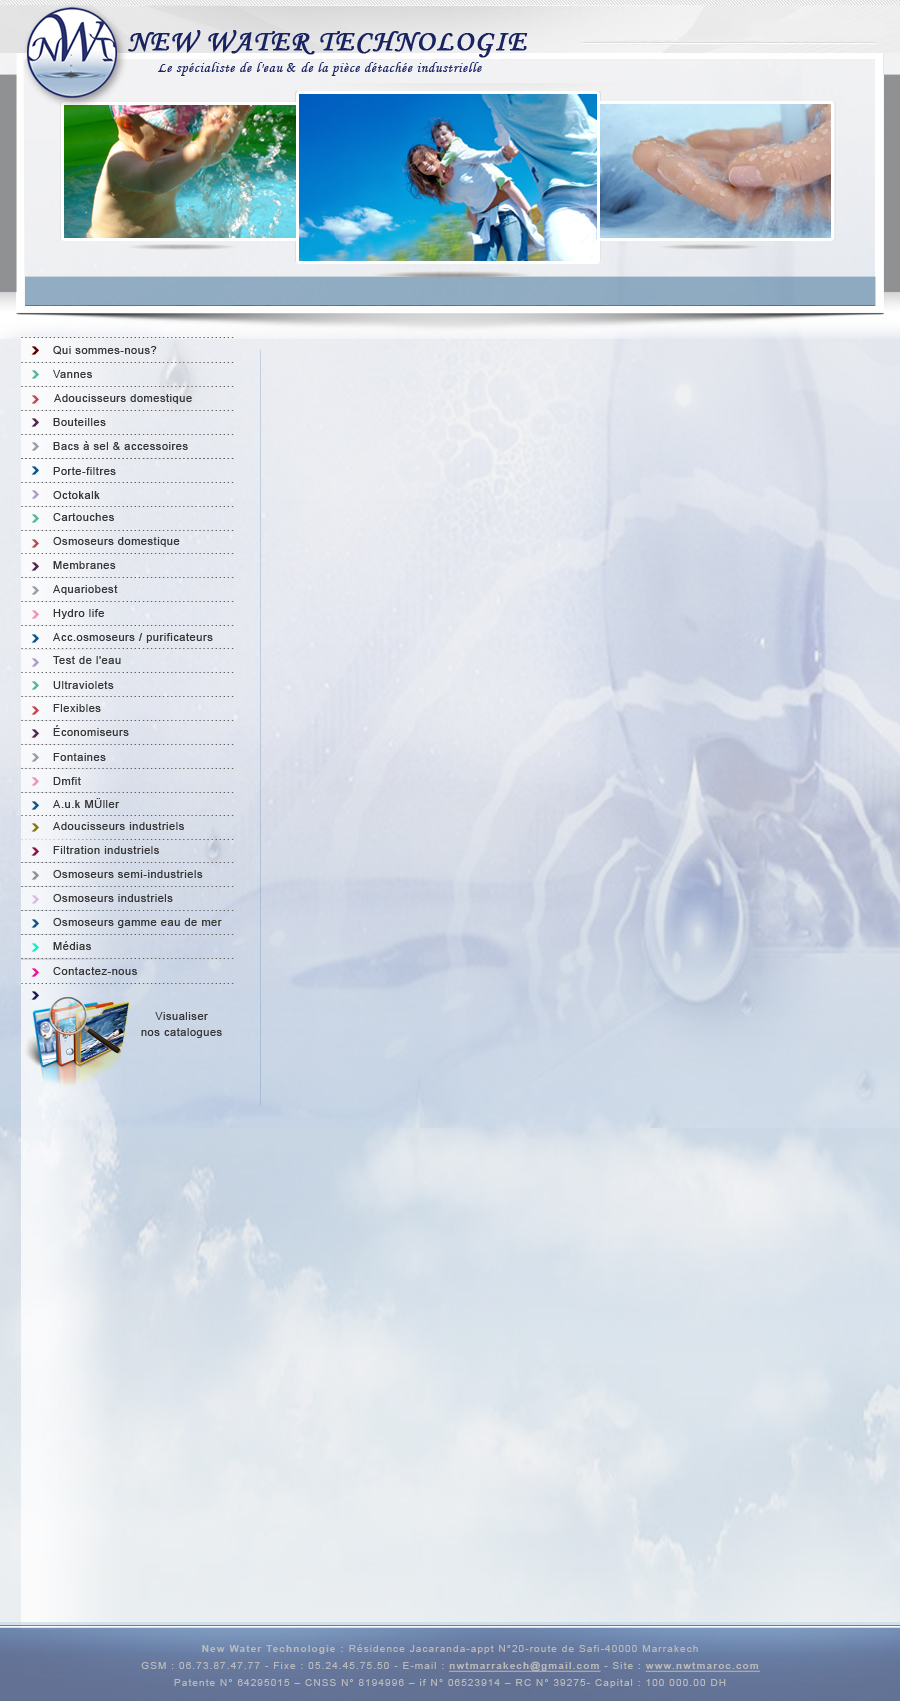
Task: Click arrow icon beside Membranes
Action: (35, 566)
